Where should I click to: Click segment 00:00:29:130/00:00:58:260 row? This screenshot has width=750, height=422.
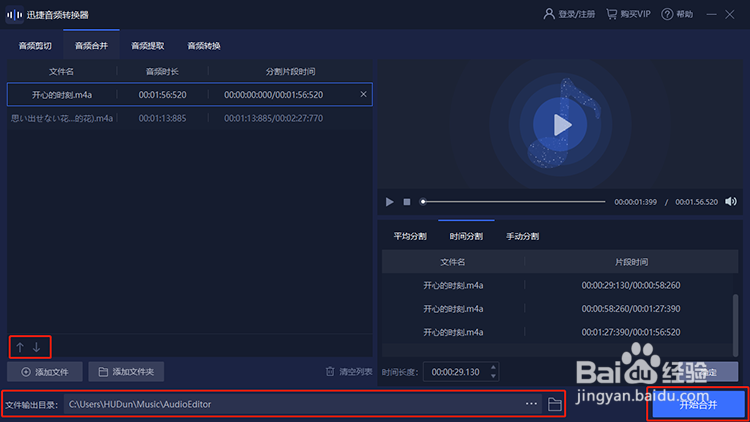pos(557,285)
